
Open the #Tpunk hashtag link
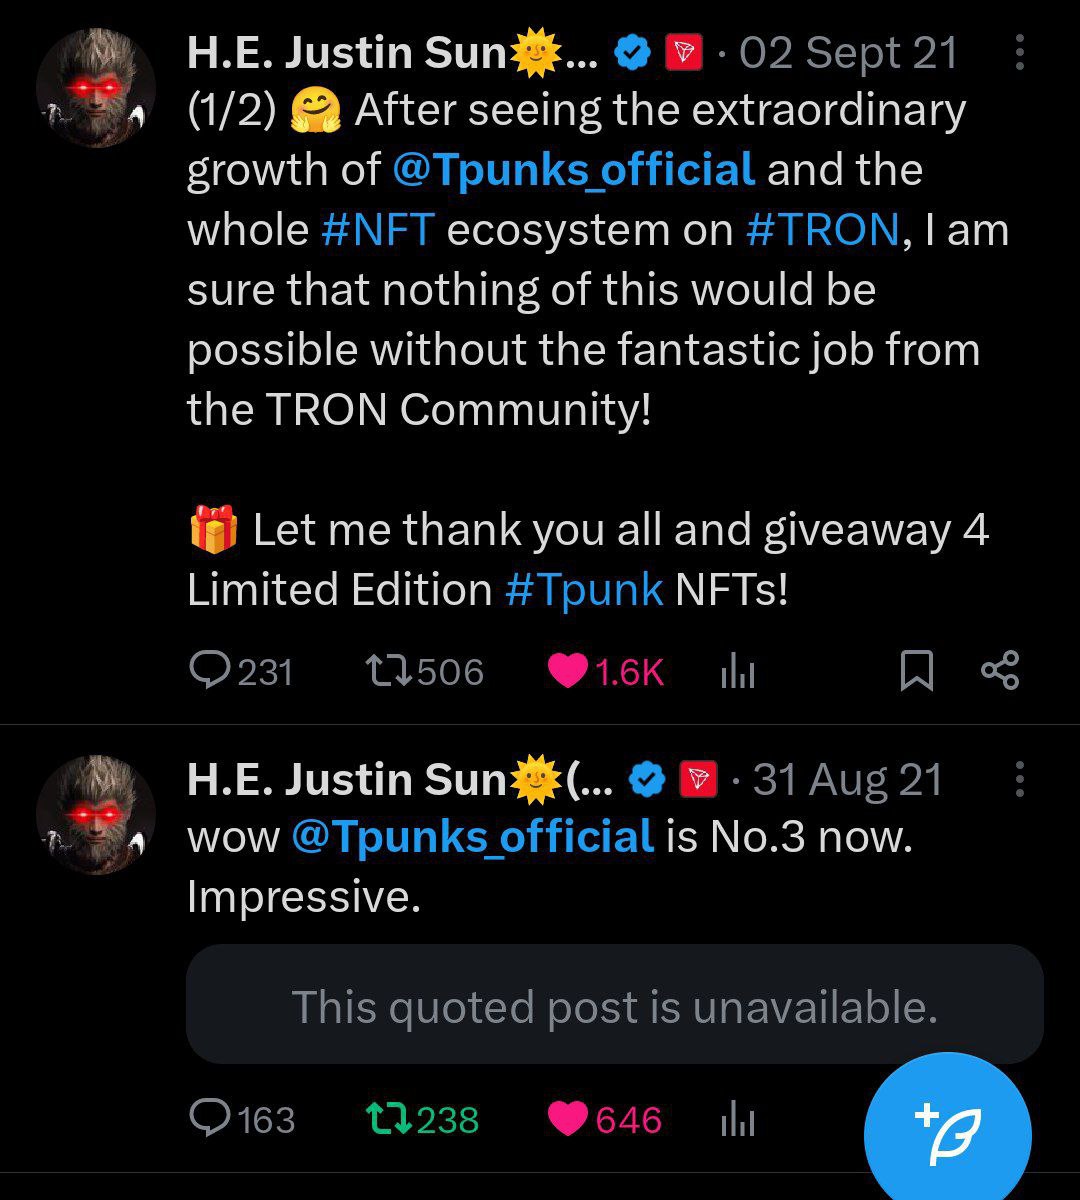pos(584,590)
